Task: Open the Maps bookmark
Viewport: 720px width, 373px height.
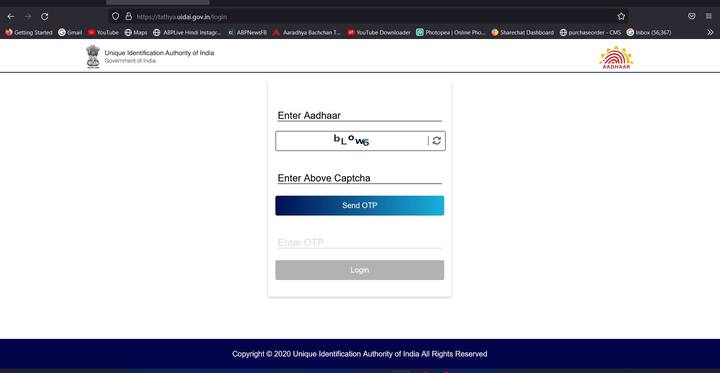Action: [136, 33]
